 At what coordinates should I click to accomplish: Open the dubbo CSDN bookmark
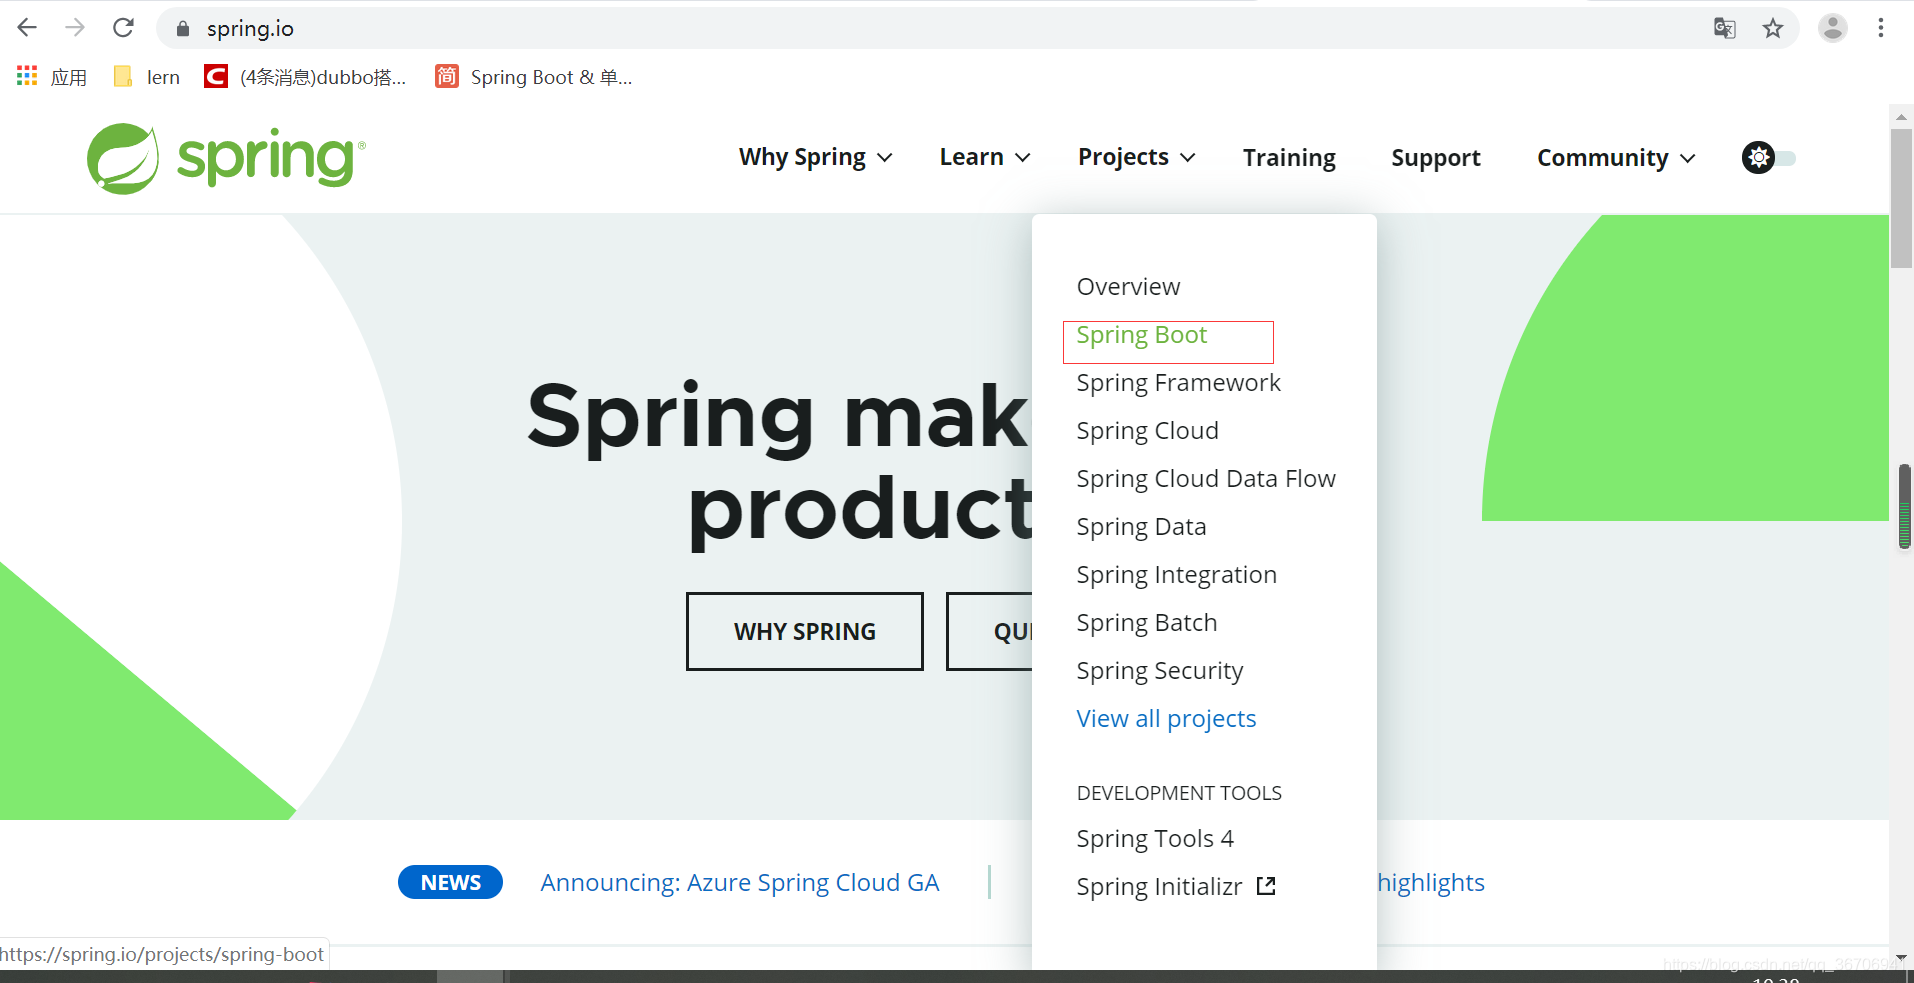pyautogui.click(x=305, y=77)
